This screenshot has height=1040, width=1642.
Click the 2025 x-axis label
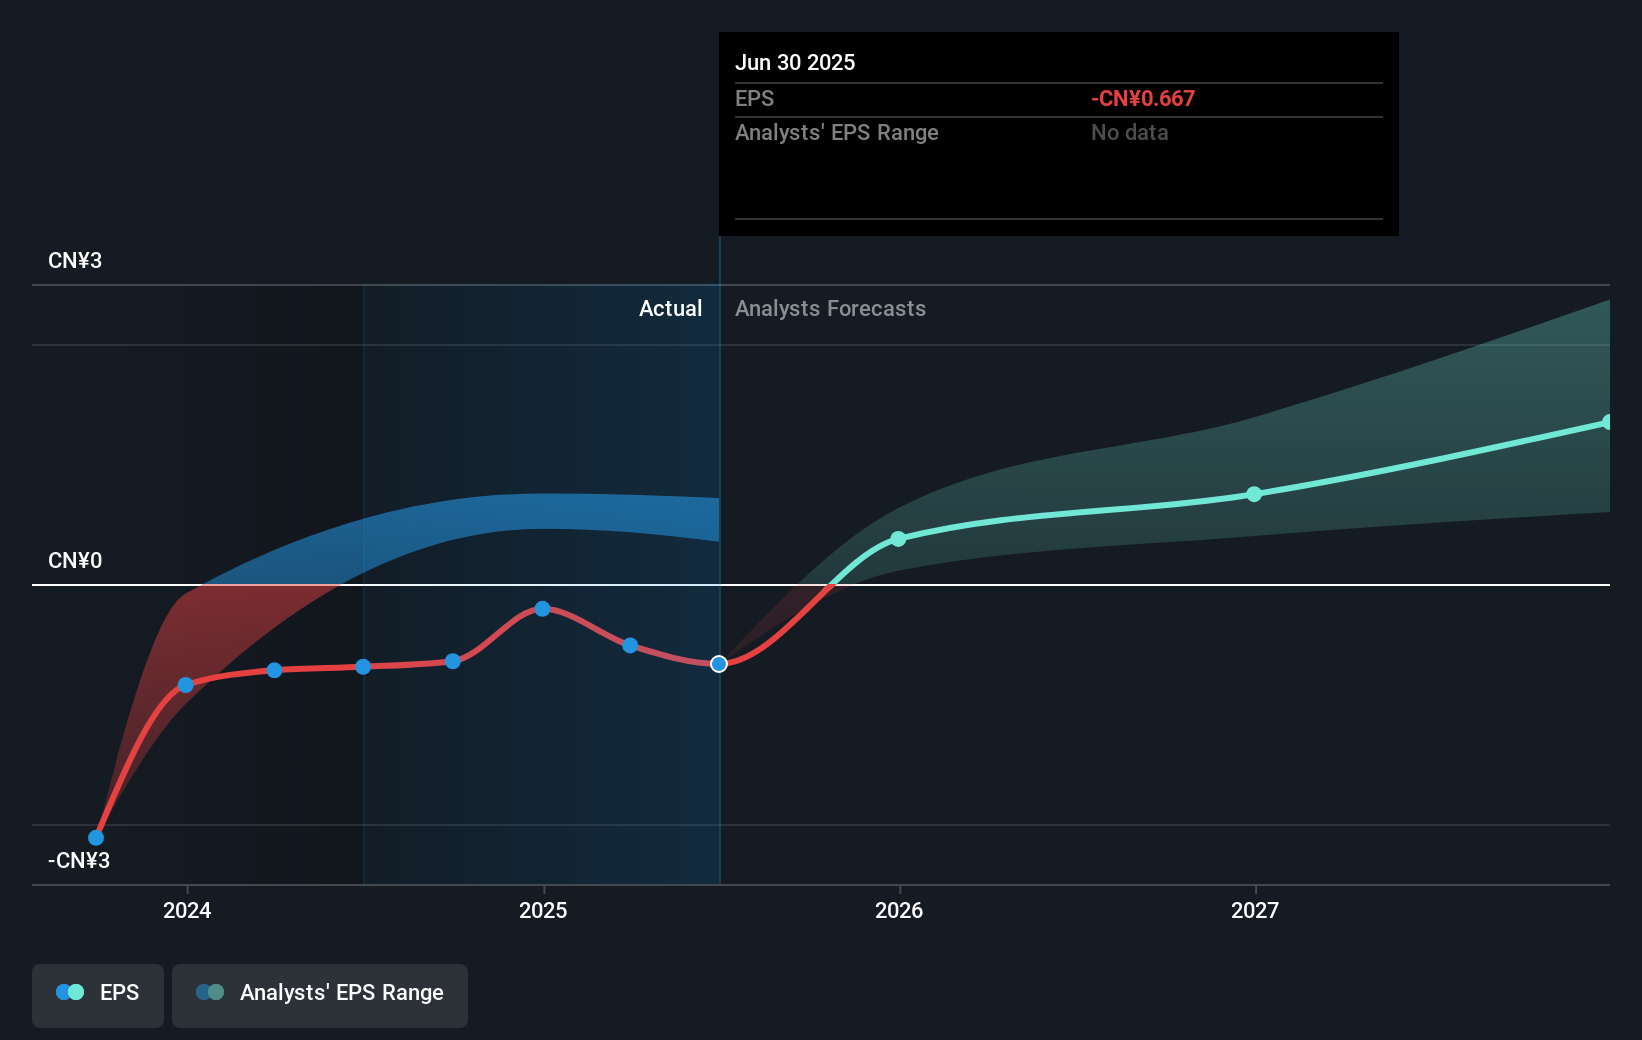pyautogui.click(x=543, y=910)
